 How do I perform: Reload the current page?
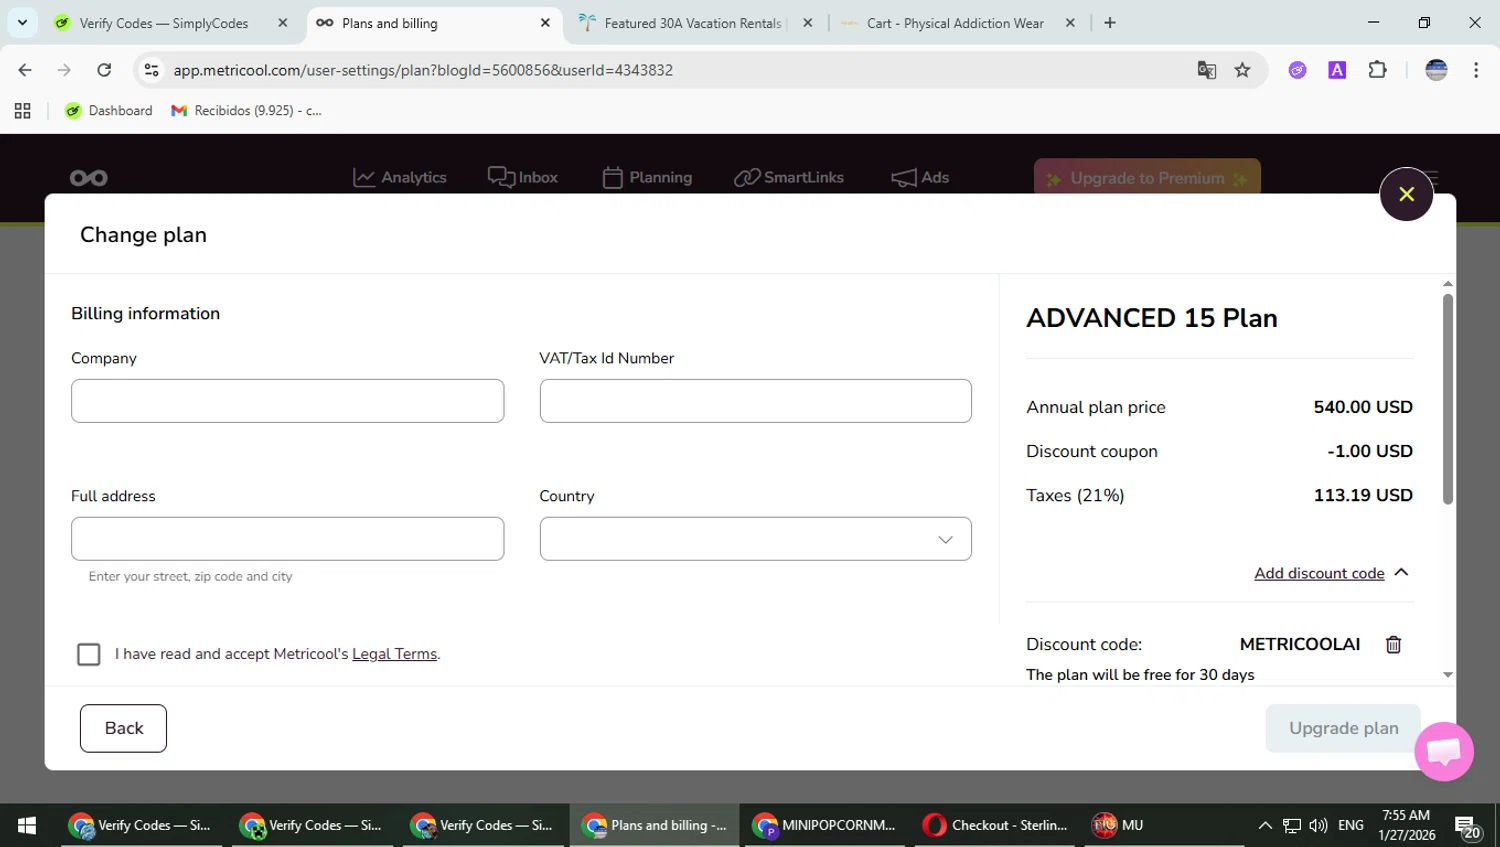(x=104, y=70)
